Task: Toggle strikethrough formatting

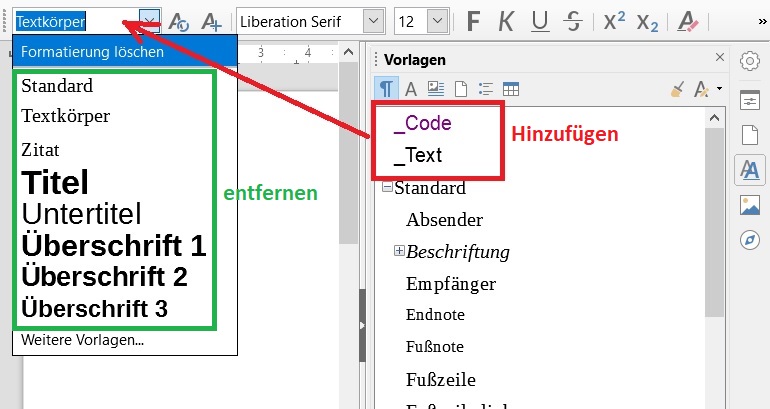Action: coord(573,22)
